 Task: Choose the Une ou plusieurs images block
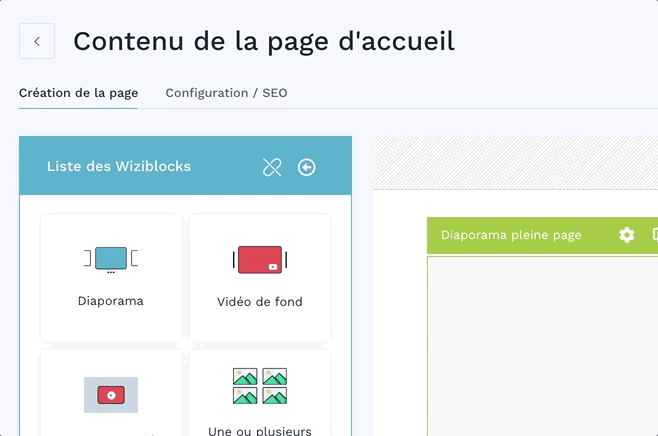[x=260, y=394]
